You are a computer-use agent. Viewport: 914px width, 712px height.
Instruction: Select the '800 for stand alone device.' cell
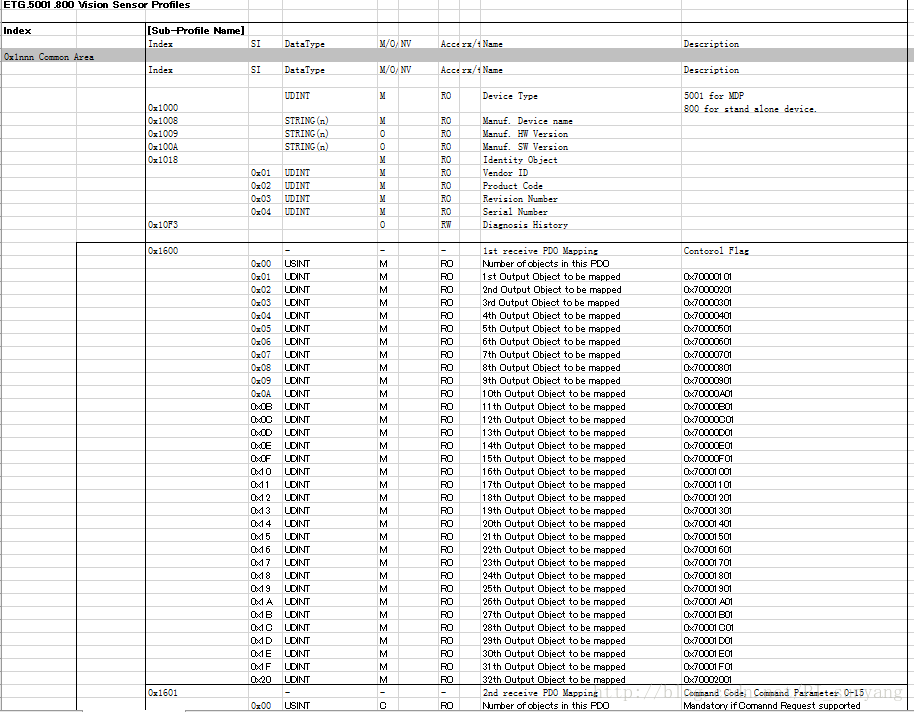coord(750,109)
